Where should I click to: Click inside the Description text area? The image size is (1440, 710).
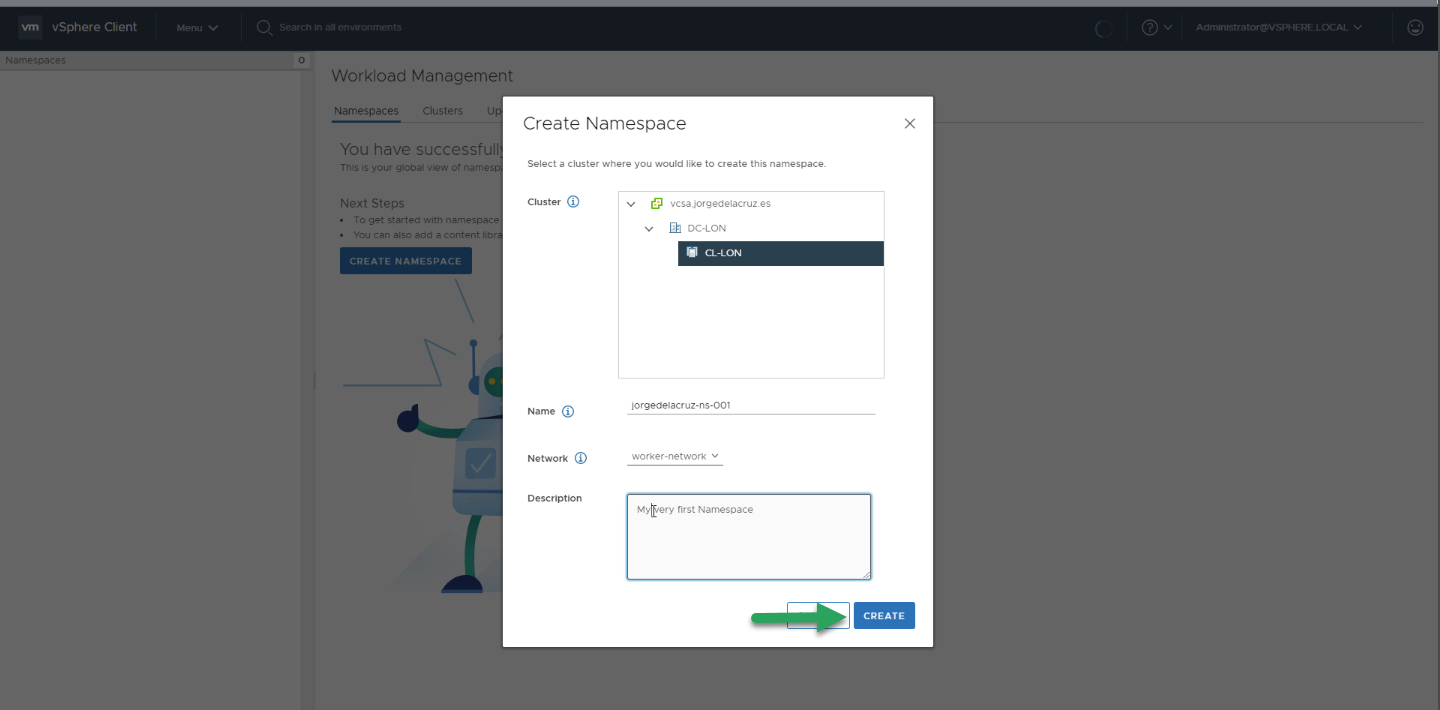coord(749,537)
